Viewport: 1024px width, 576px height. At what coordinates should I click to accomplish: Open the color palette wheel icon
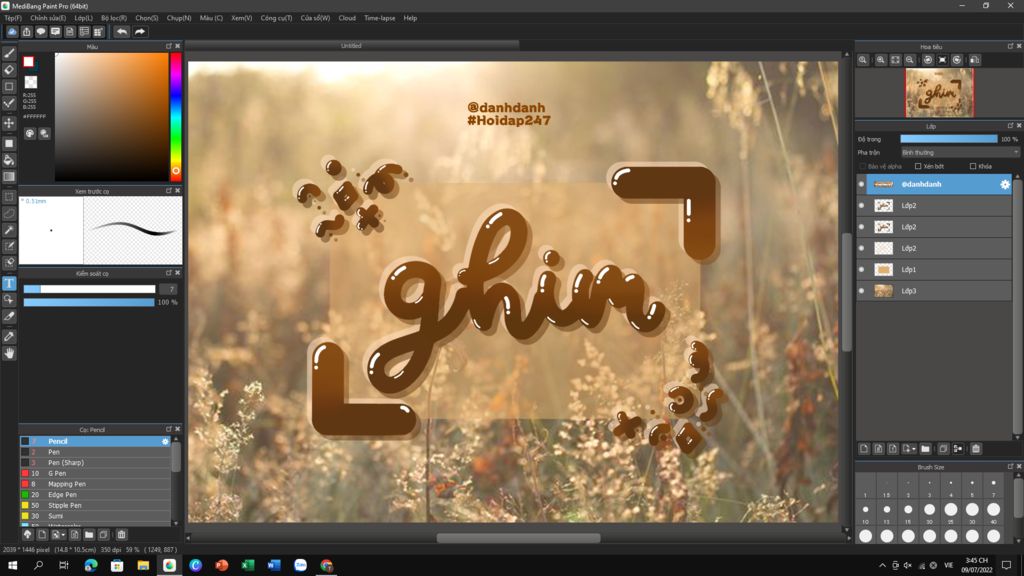[x=30, y=133]
